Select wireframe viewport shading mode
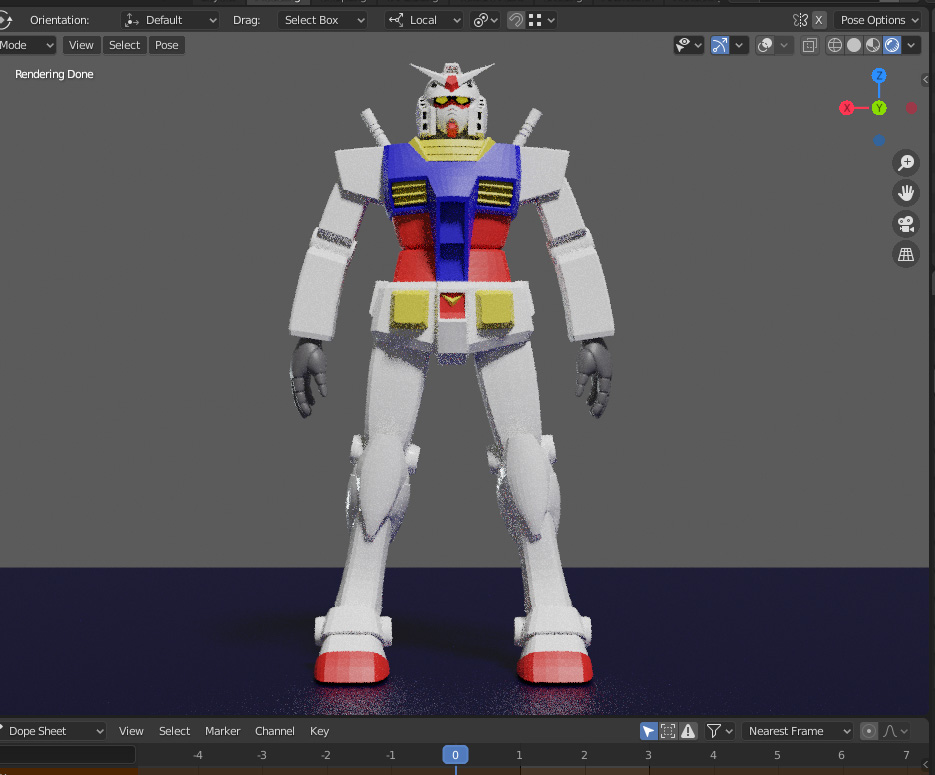Viewport: 935px width, 775px height. [835, 45]
